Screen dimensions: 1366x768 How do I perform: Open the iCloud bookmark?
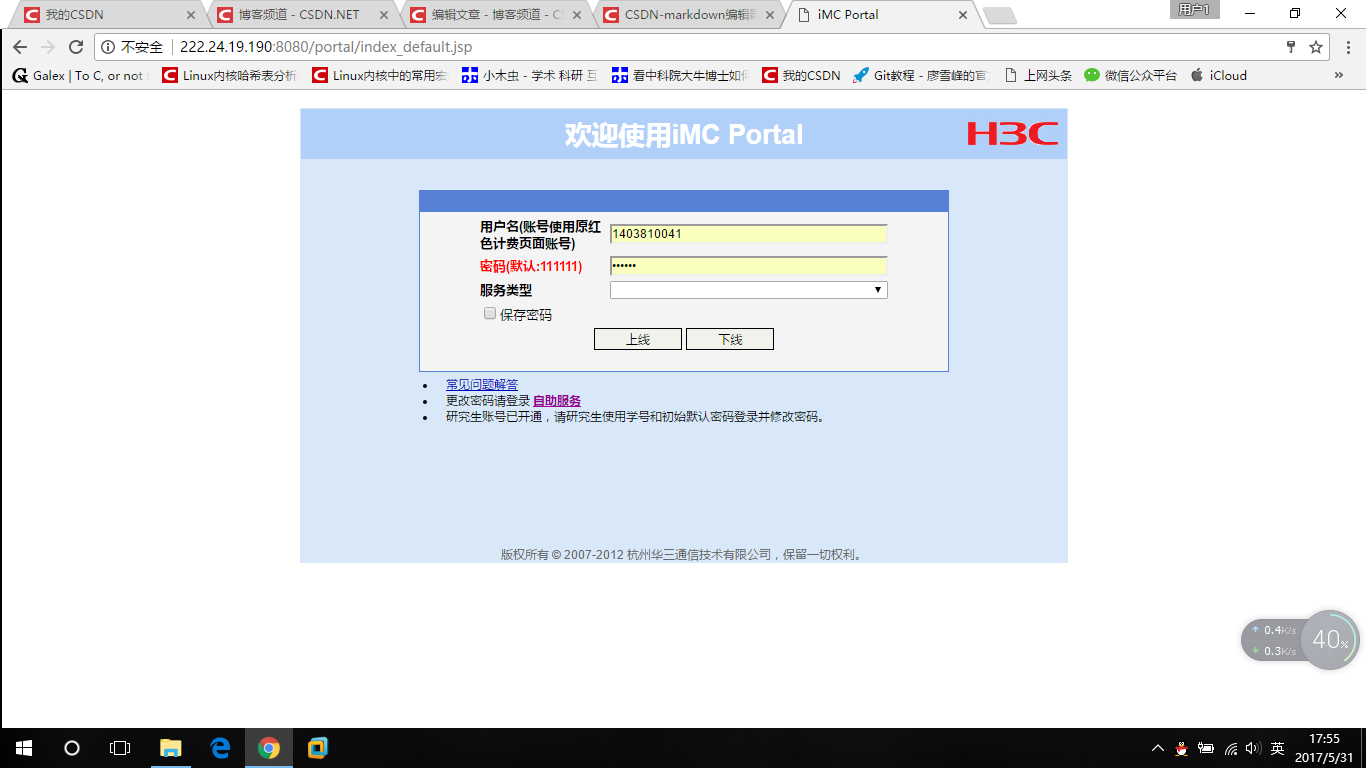[1219, 75]
